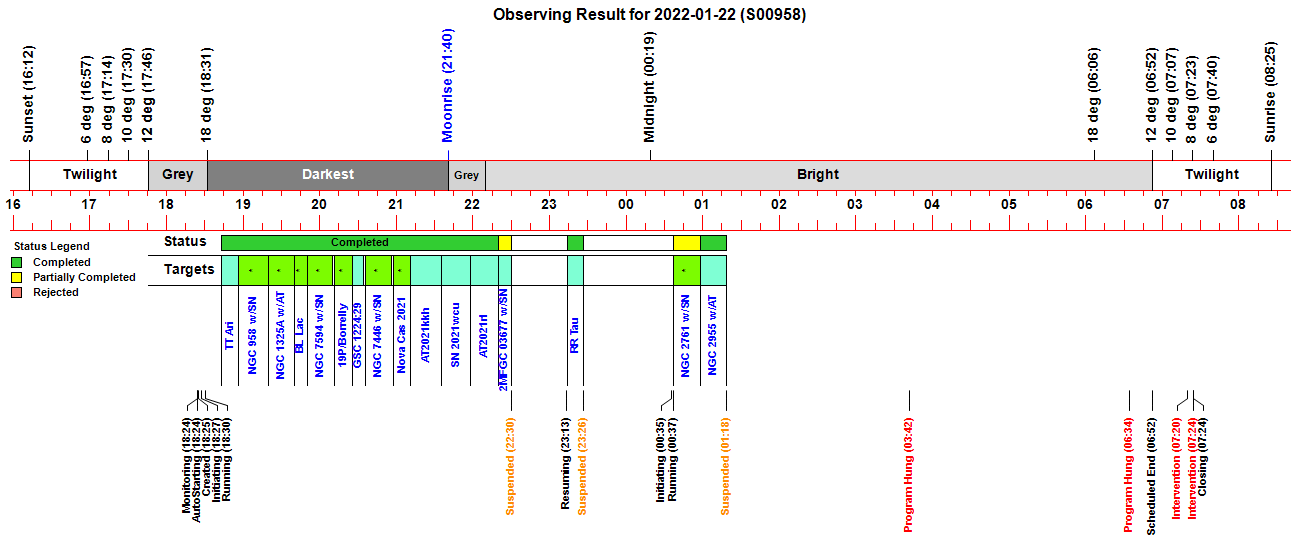Click the Status row label

coord(186,241)
